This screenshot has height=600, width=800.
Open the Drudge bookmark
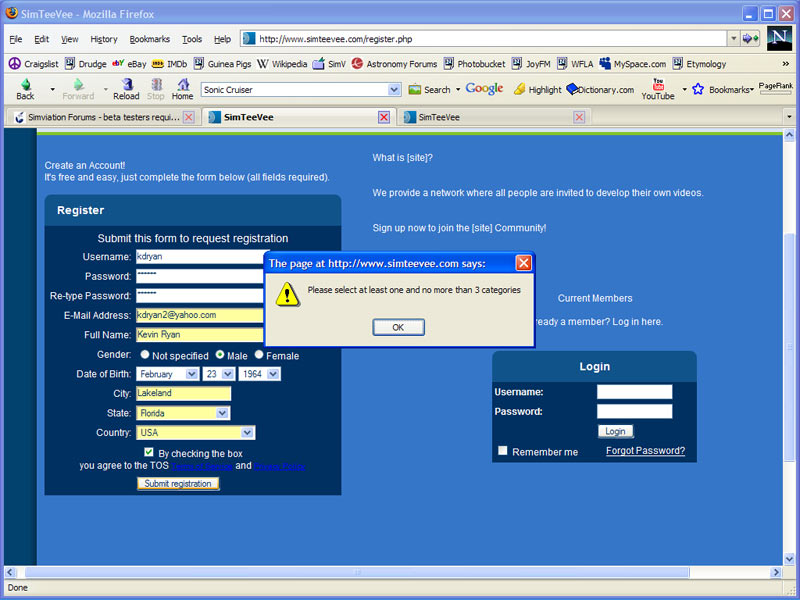[86, 64]
